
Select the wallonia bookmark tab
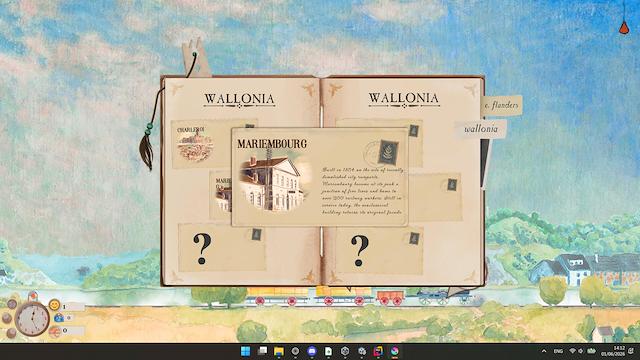481,129
